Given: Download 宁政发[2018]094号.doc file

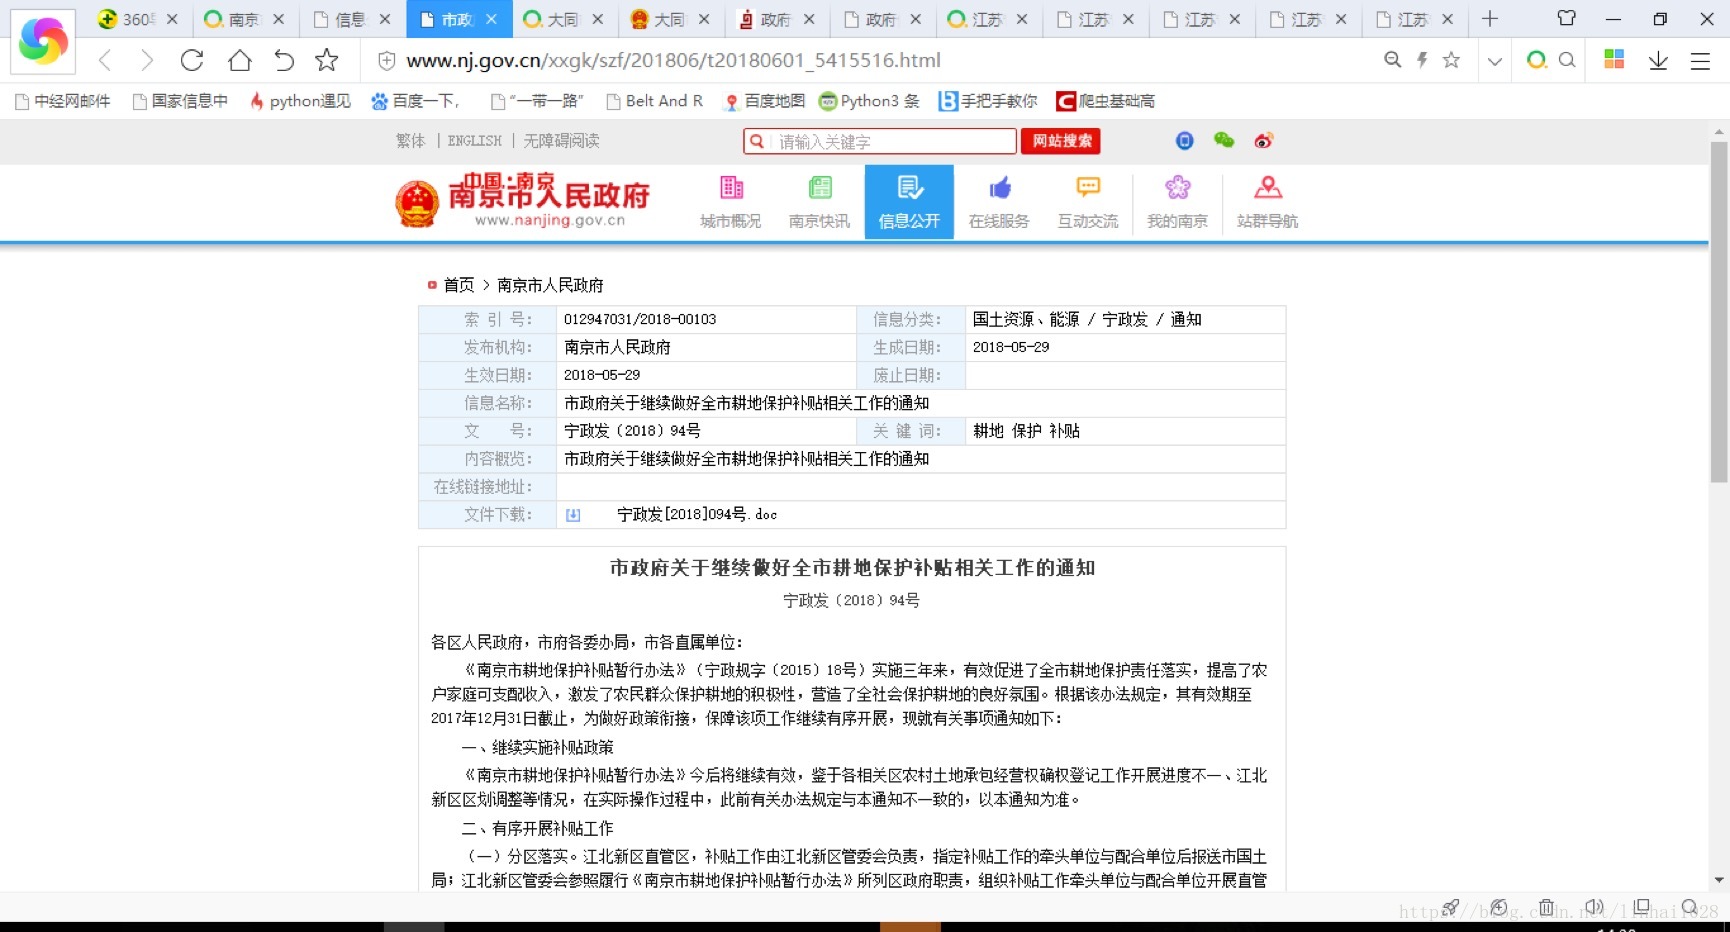Looking at the screenshot, I should (697, 515).
